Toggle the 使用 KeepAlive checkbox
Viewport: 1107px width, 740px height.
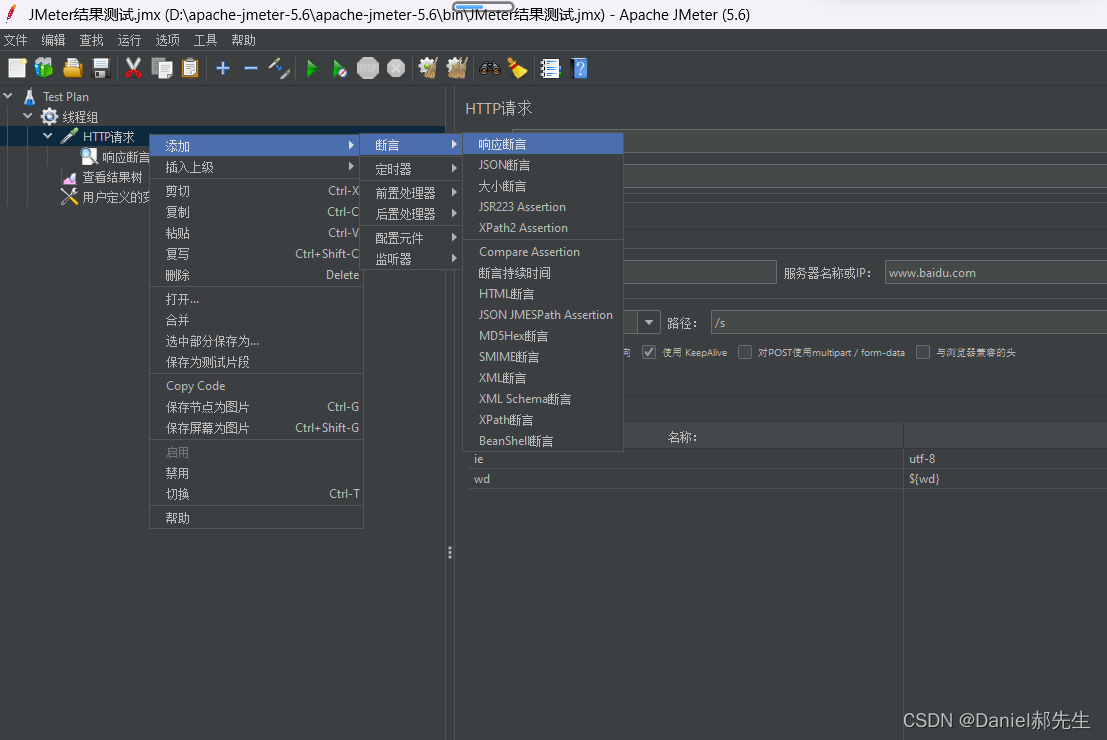click(649, 352)
